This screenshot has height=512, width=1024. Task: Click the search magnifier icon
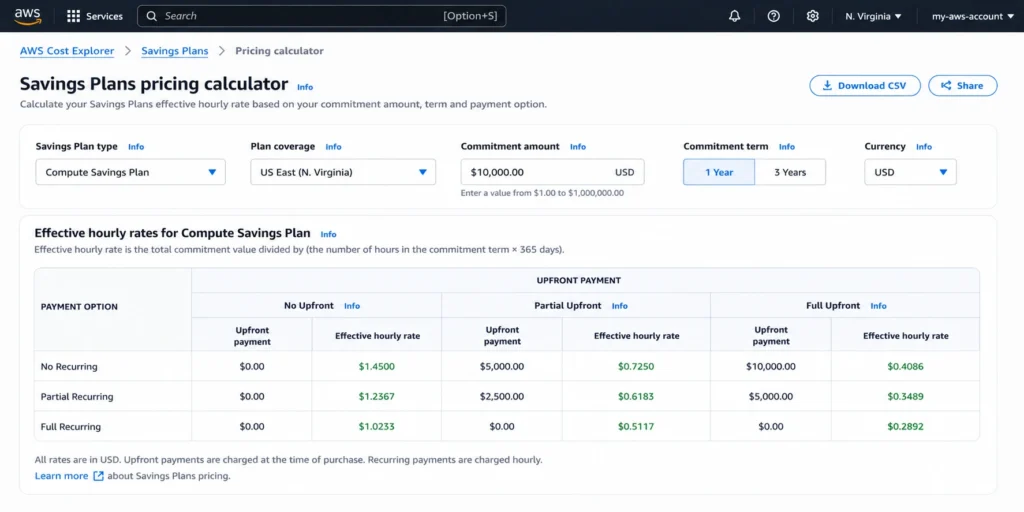[152, 16]
